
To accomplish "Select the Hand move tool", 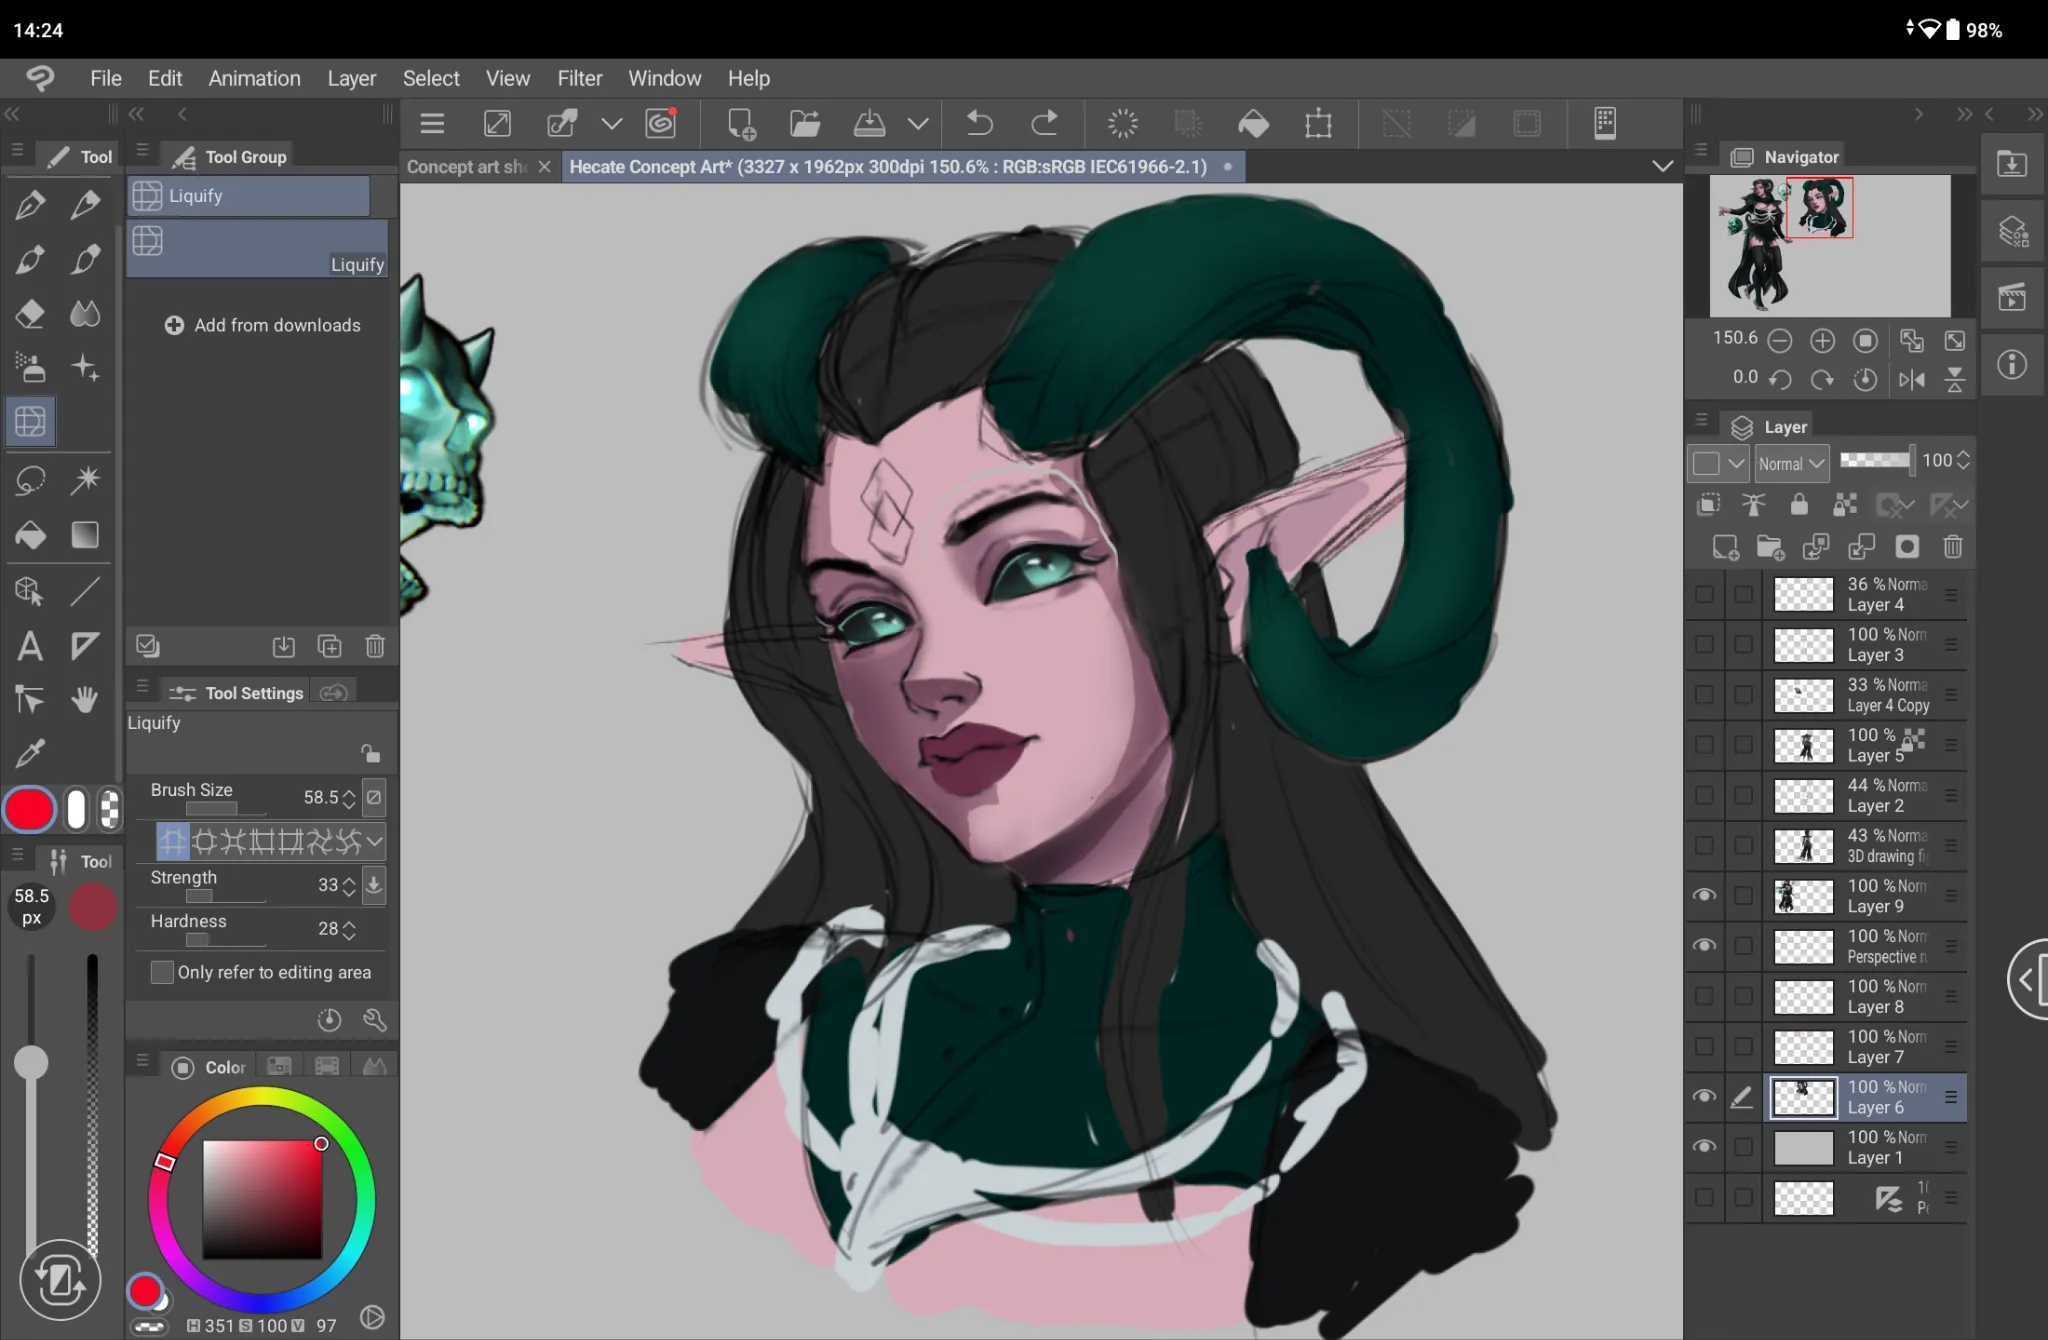I will pyautogui.click(x=85, y=700).
